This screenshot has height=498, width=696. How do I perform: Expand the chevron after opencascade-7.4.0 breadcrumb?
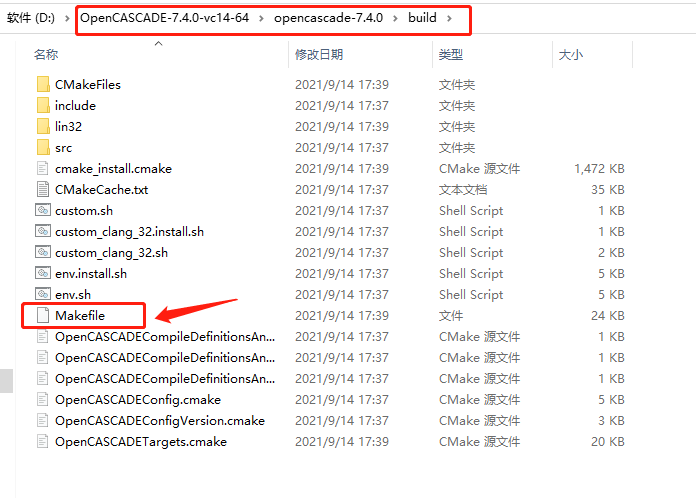395,18
